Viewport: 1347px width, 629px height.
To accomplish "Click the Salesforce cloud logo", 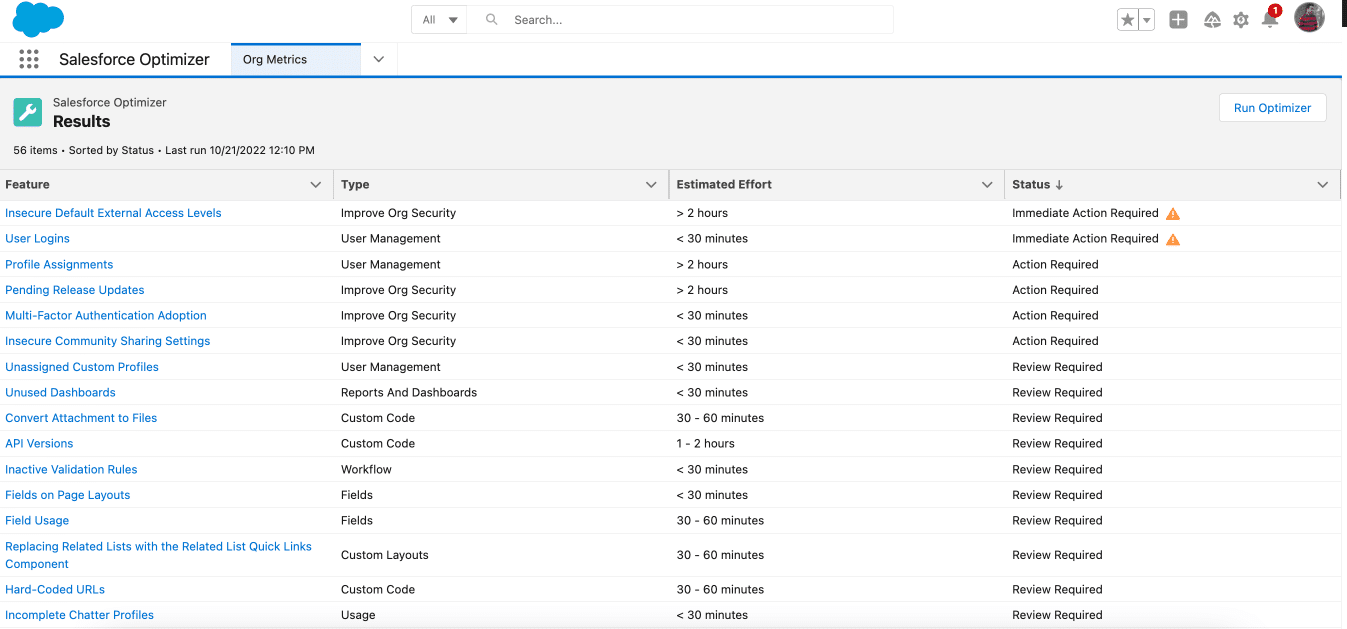I will click(x=38, y=19).
